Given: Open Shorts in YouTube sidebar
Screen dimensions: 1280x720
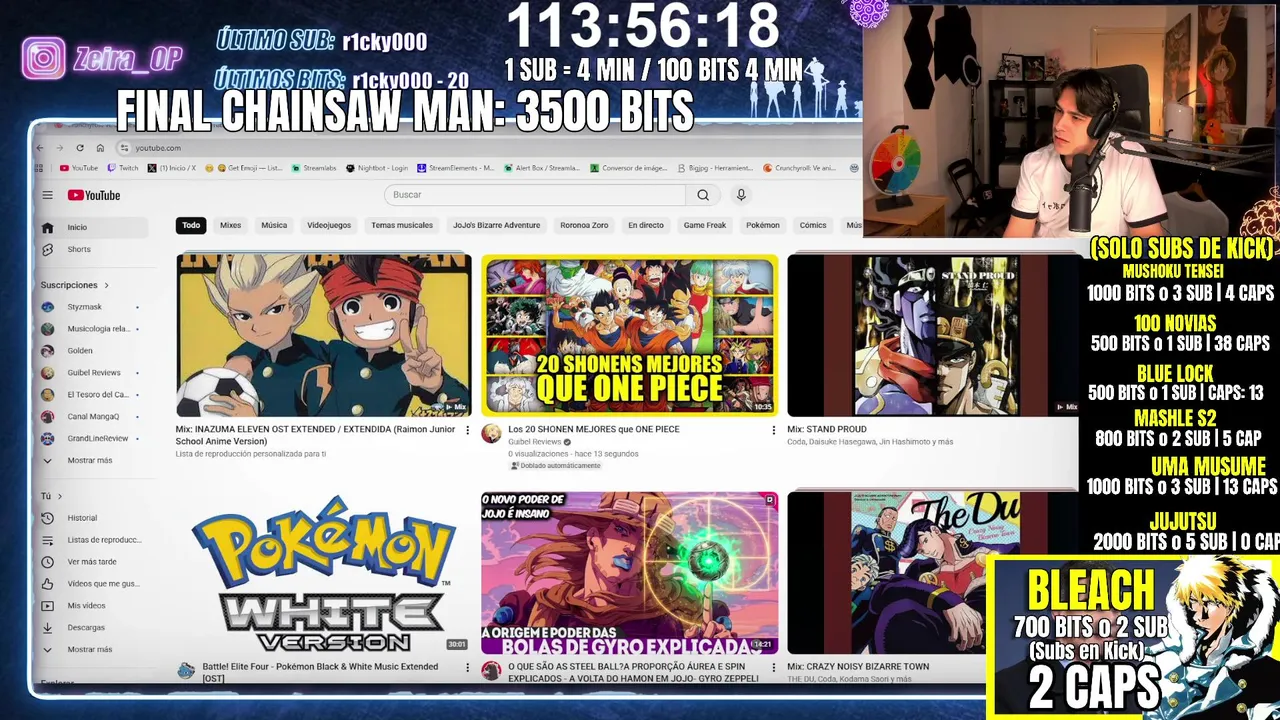Looking at the screenshot, I should pyautogui.click(x=94, y=249).
